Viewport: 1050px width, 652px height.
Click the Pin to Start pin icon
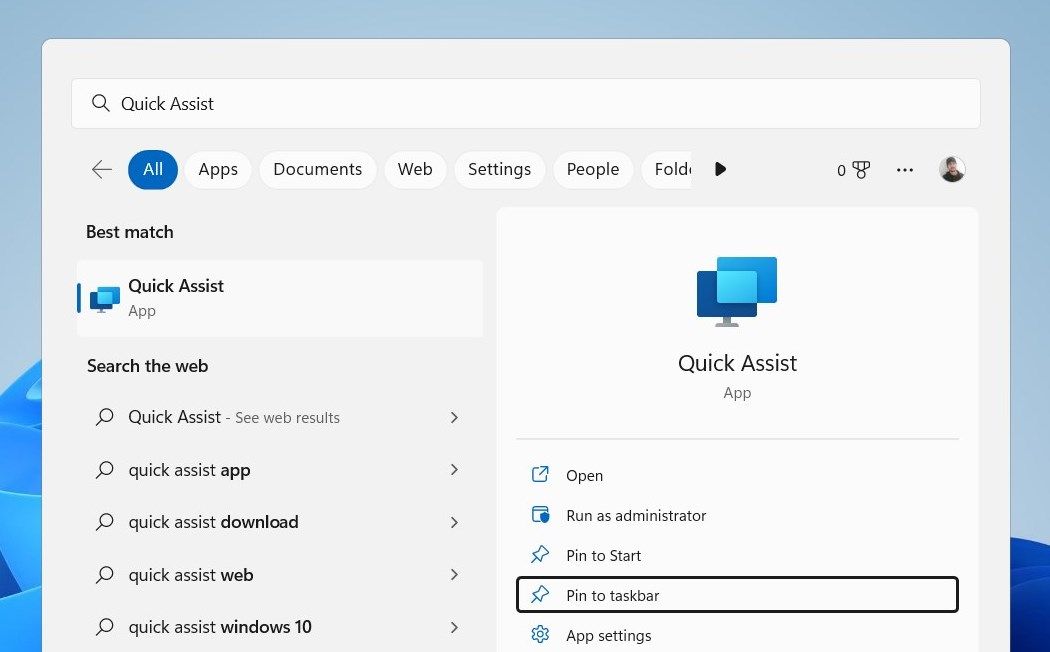click(x=540, y=555)
